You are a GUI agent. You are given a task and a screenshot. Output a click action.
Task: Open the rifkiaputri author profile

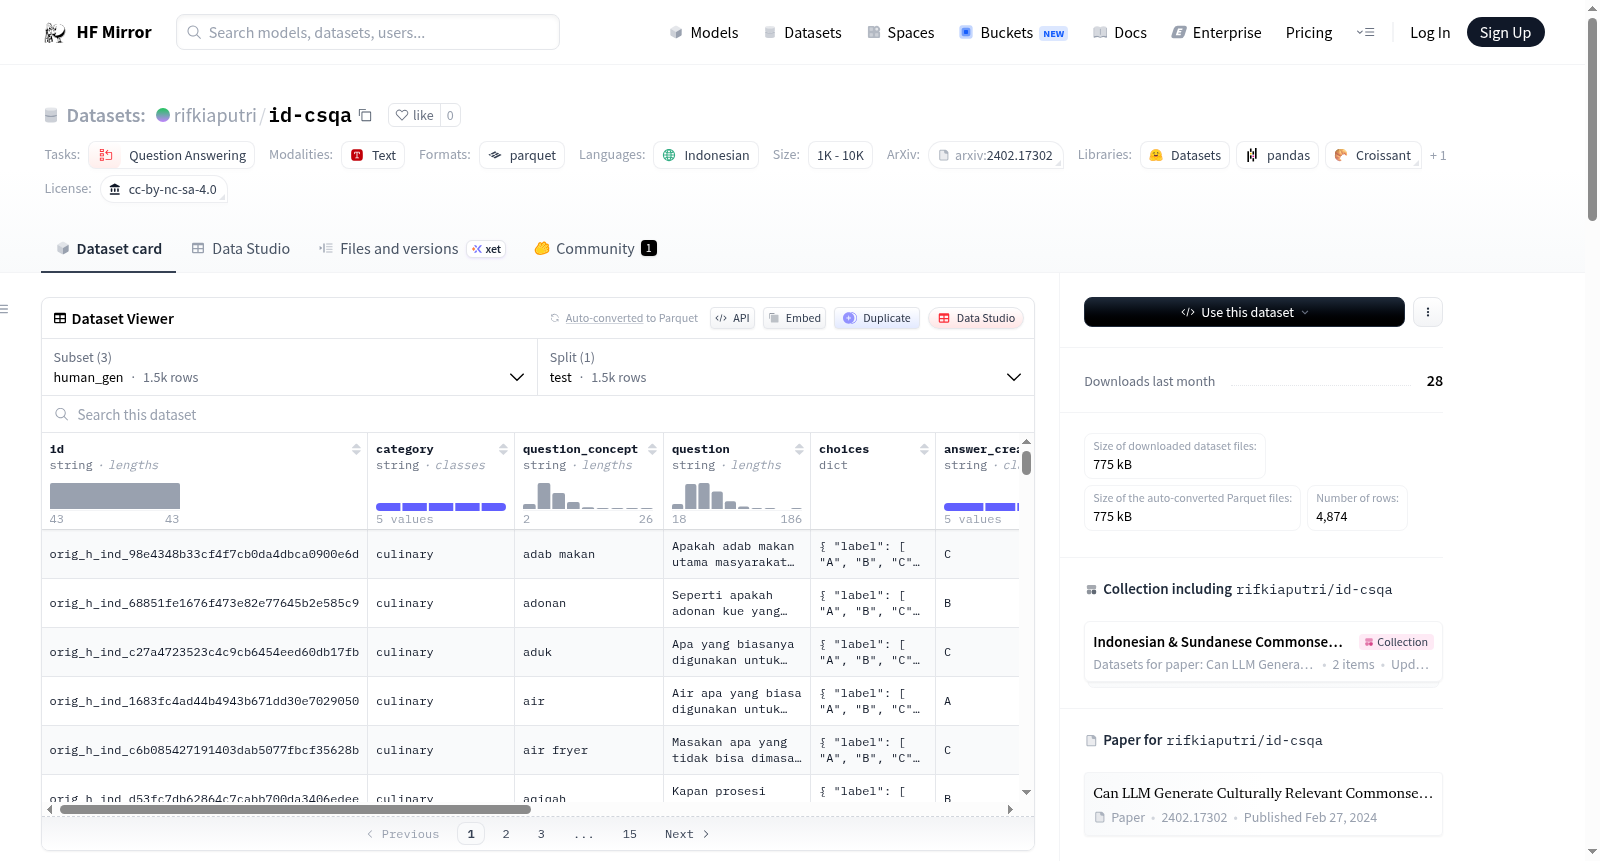point(215,115)
